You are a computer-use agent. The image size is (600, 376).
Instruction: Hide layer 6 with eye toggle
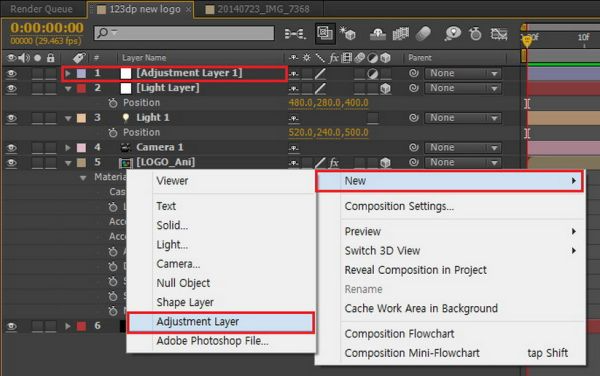point(11,326)
